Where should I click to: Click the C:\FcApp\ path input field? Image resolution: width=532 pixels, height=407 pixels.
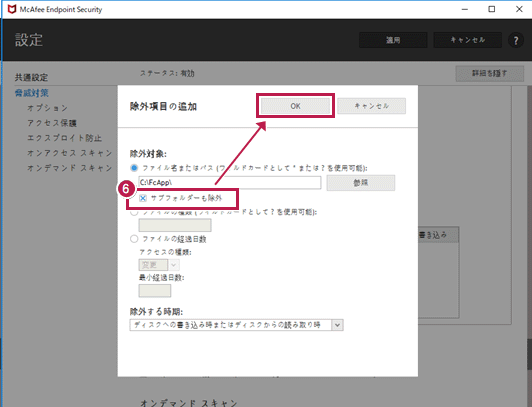coord(230,182)
